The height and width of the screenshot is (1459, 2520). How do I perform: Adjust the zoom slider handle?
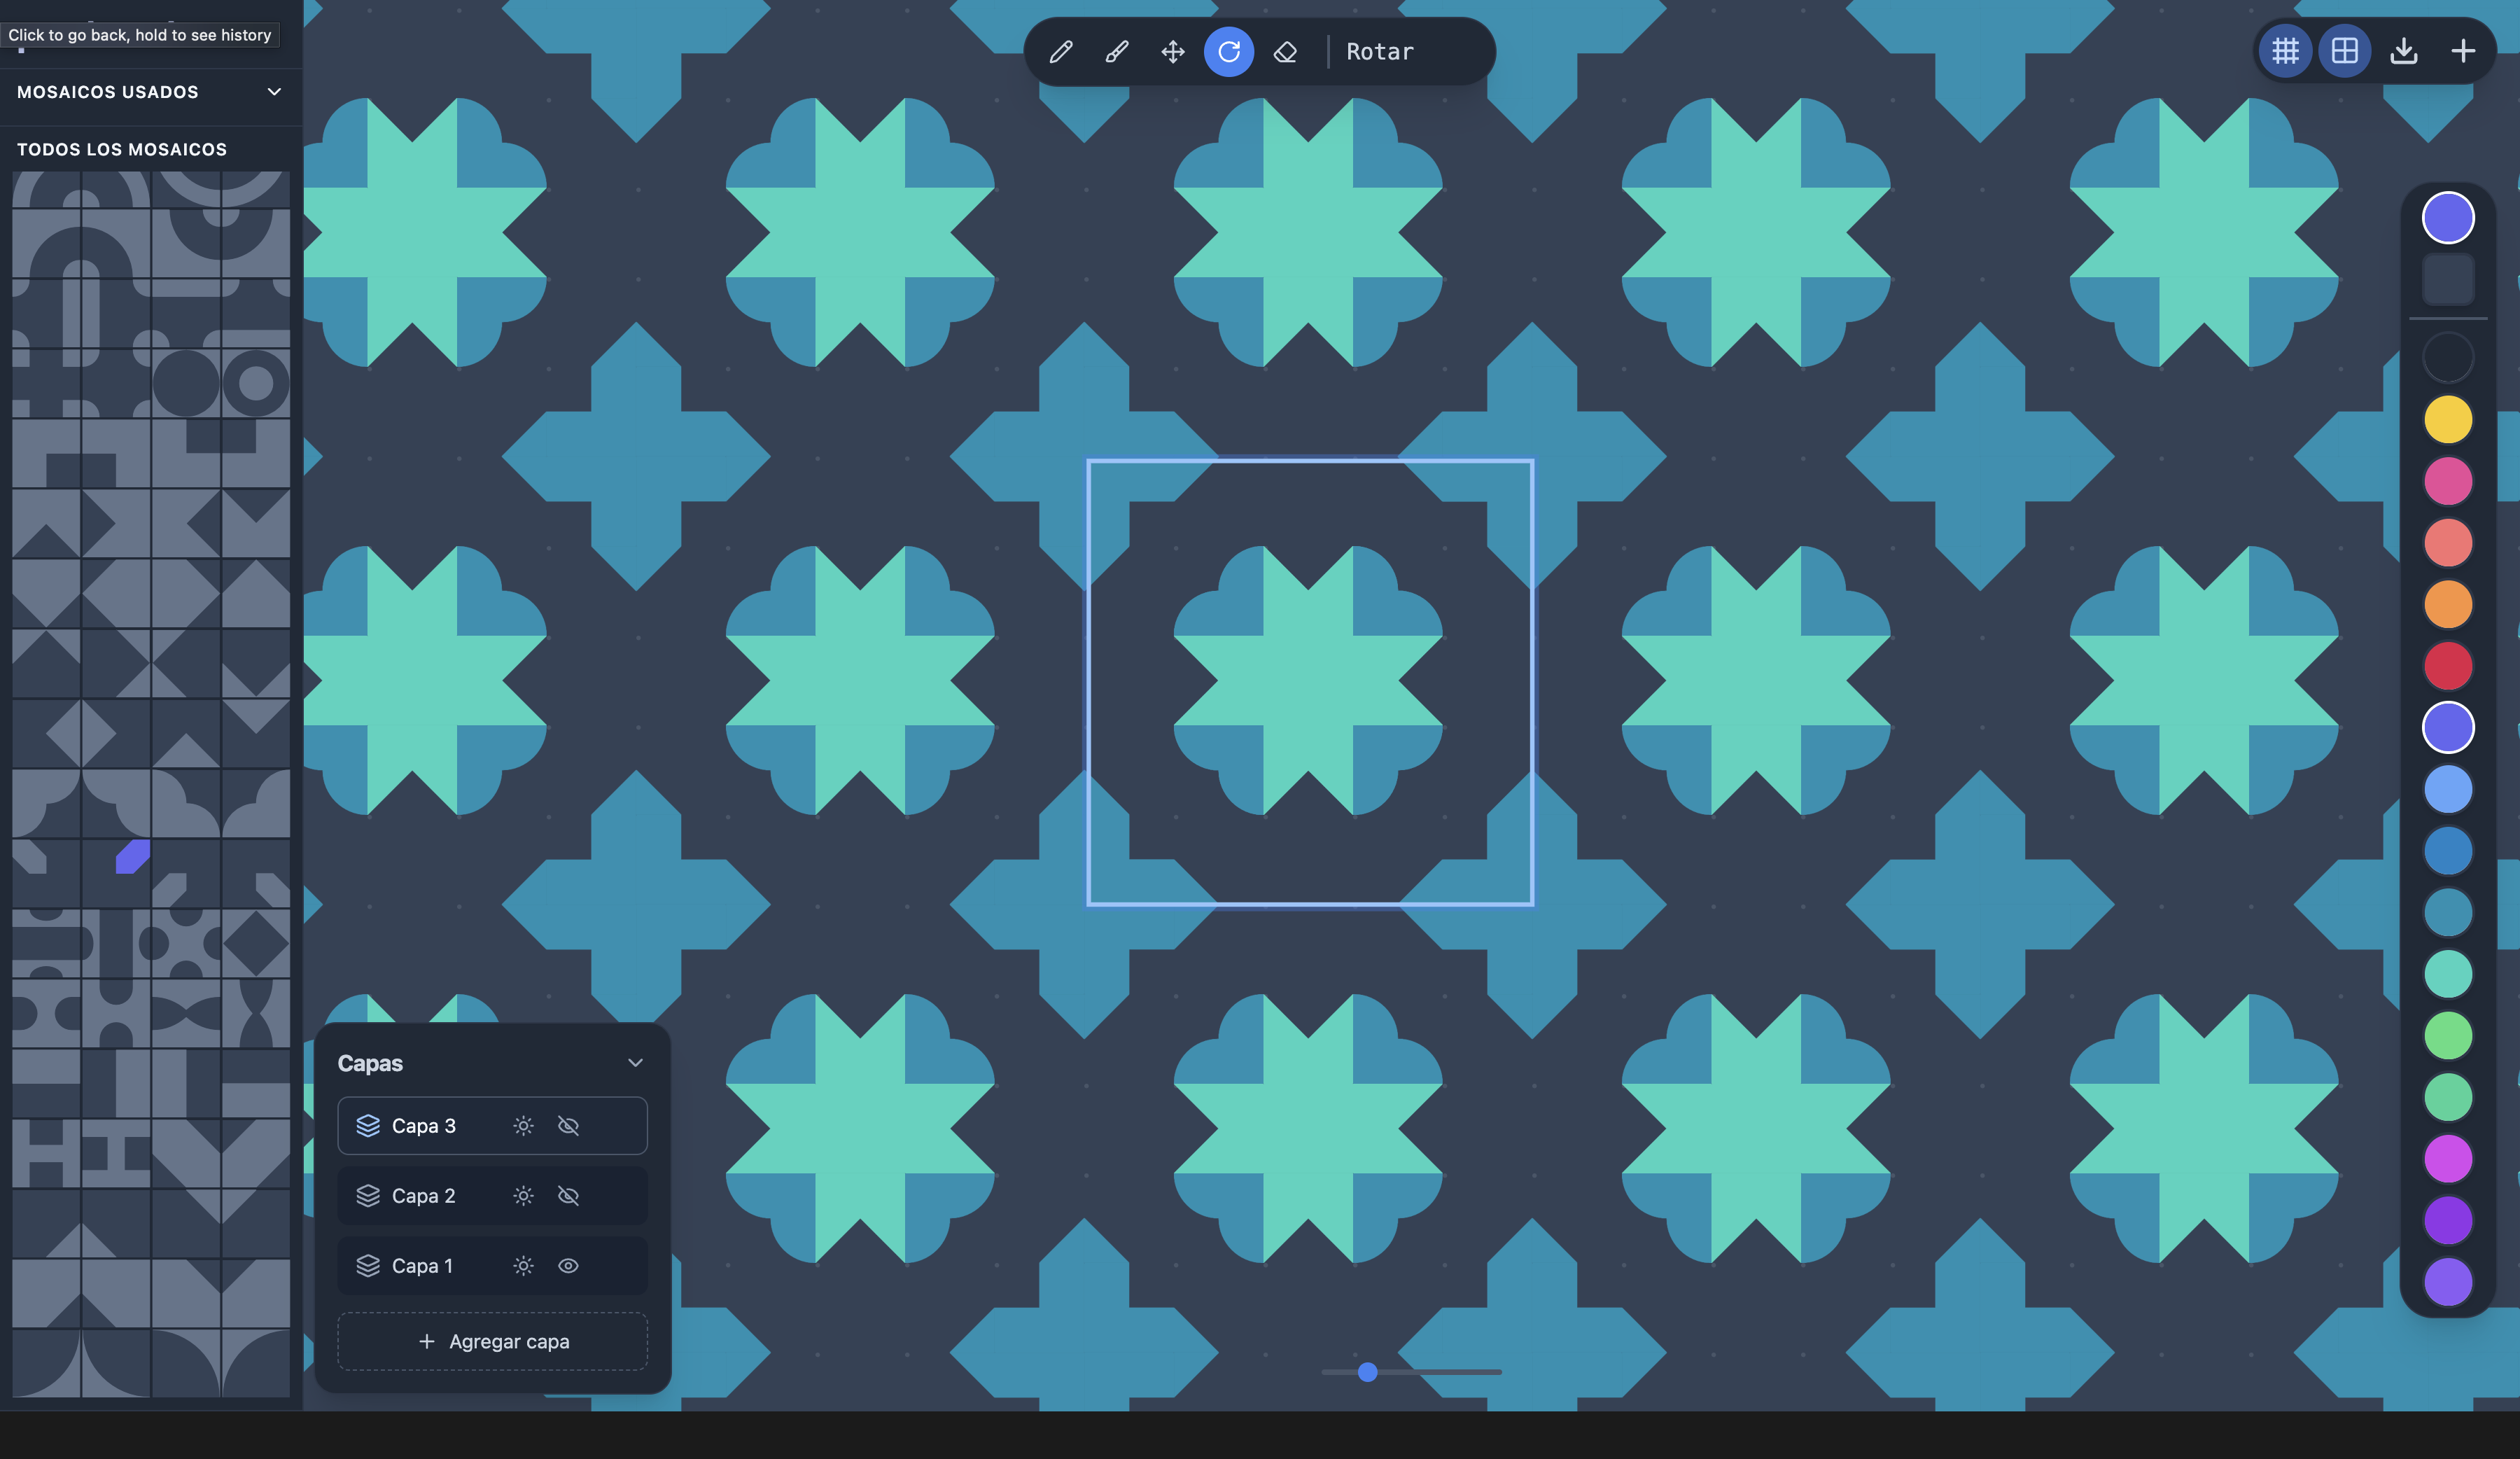1368,1372
